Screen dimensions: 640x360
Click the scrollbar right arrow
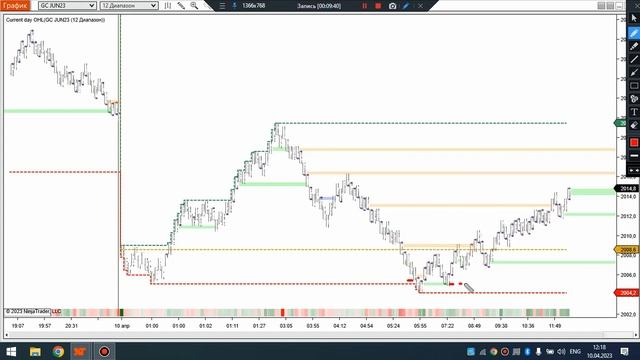[x=635, y=335]
